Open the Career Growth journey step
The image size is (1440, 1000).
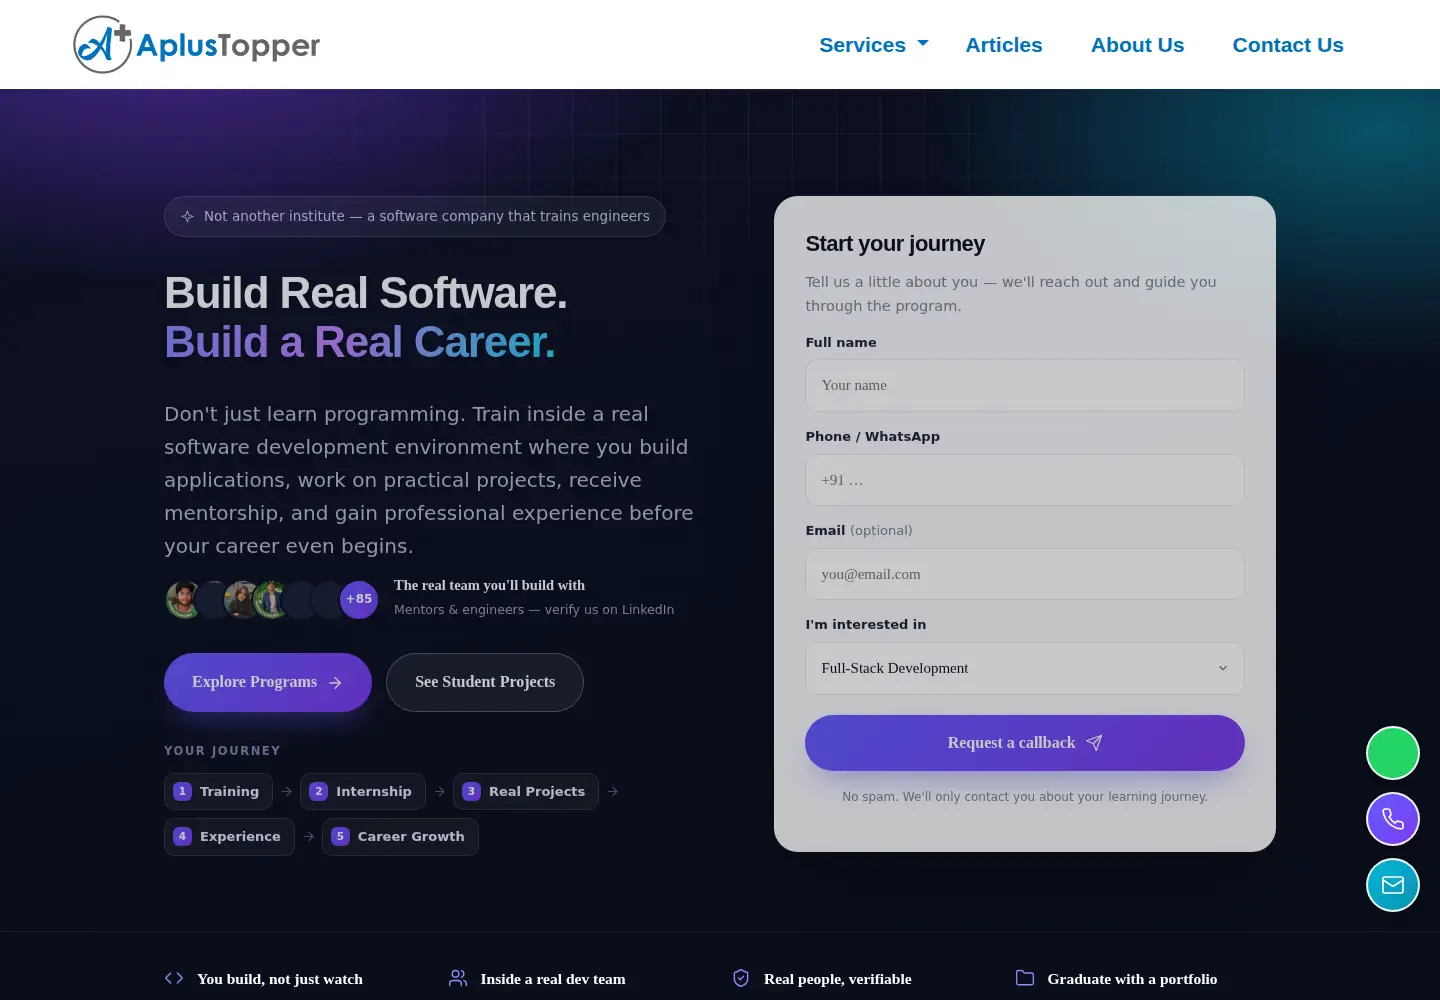point(400,836)
